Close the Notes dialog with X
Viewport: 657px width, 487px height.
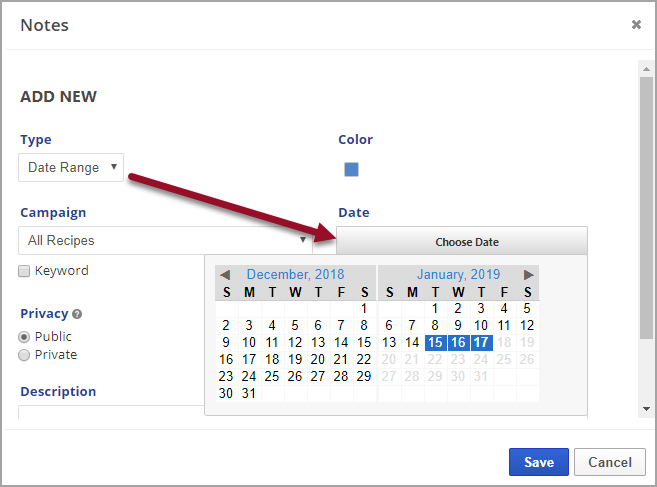click(x=636, y=25)
